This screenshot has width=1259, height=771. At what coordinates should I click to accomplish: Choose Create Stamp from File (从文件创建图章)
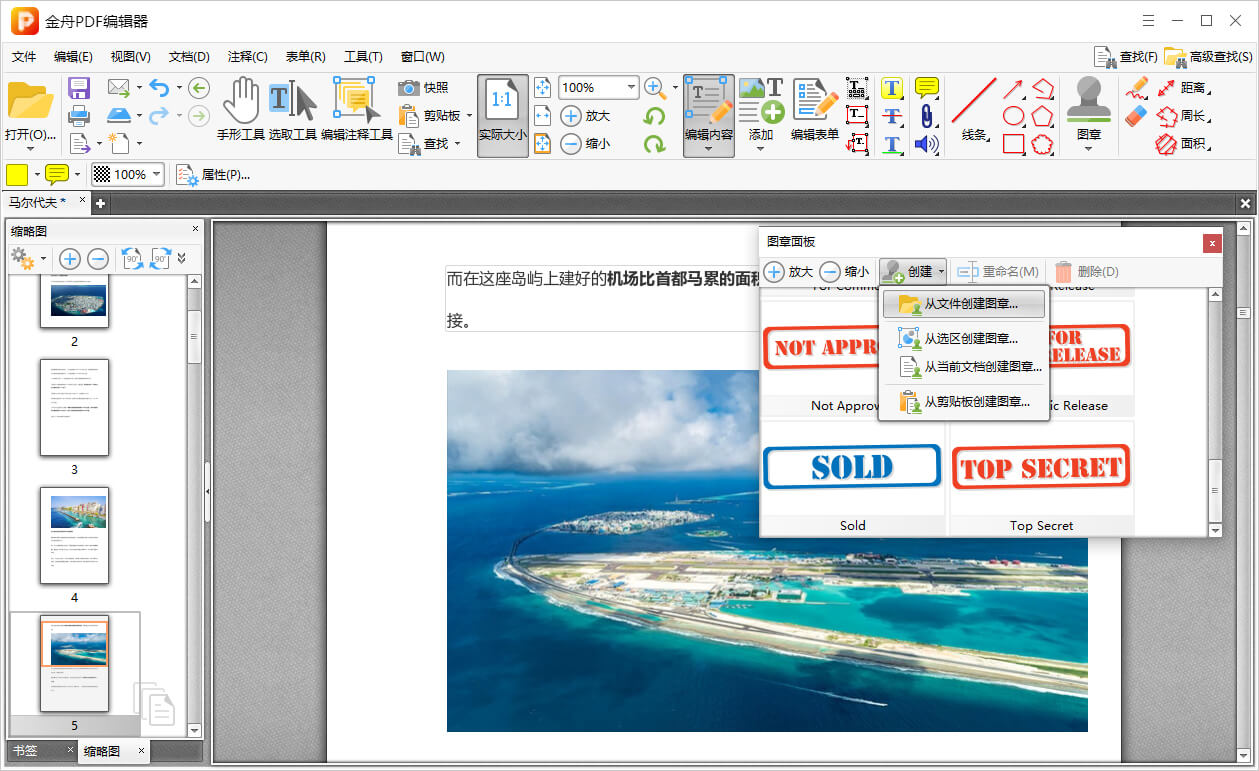[x=970, y=303]
